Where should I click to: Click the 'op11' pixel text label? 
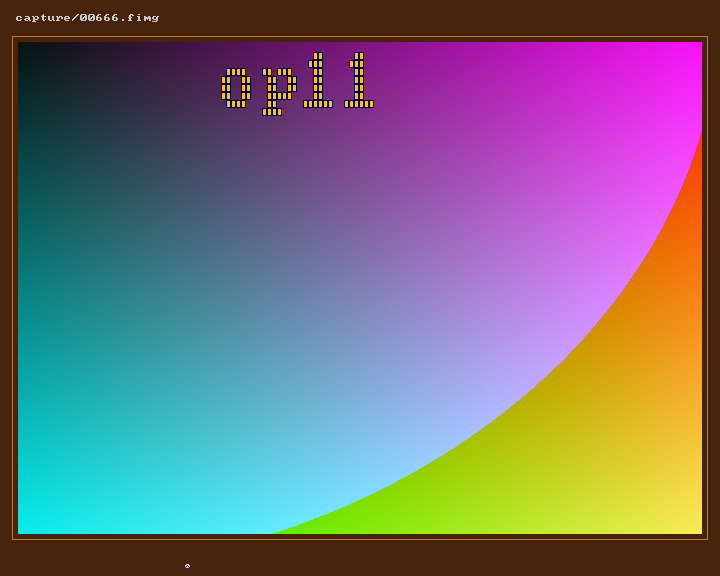pos(298,84)
